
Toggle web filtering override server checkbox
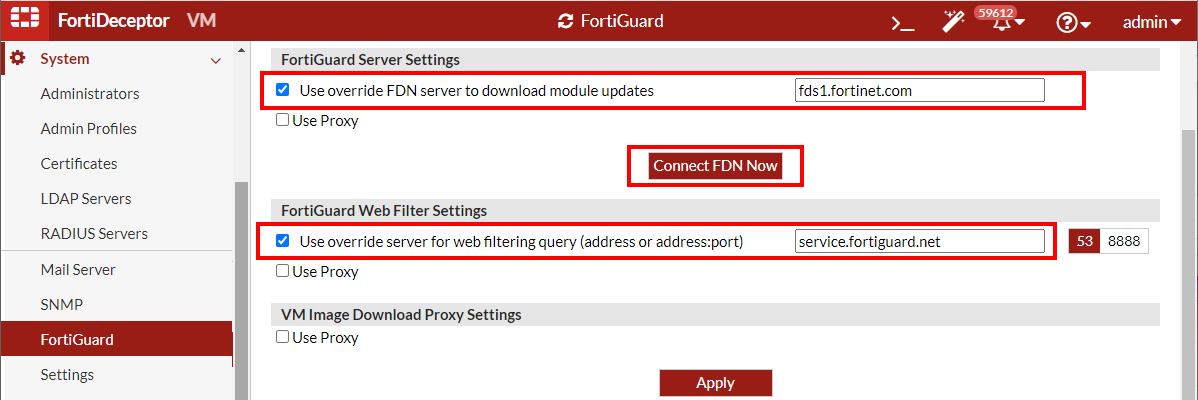pyautogui.click(x=283, y=241)
